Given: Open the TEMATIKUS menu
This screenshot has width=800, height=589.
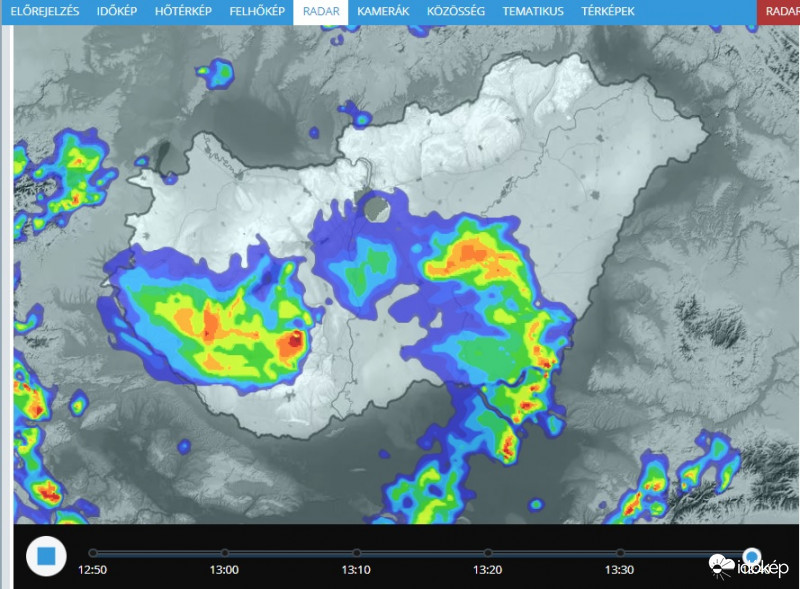Looking at the screenshot, I should (533, 12).
